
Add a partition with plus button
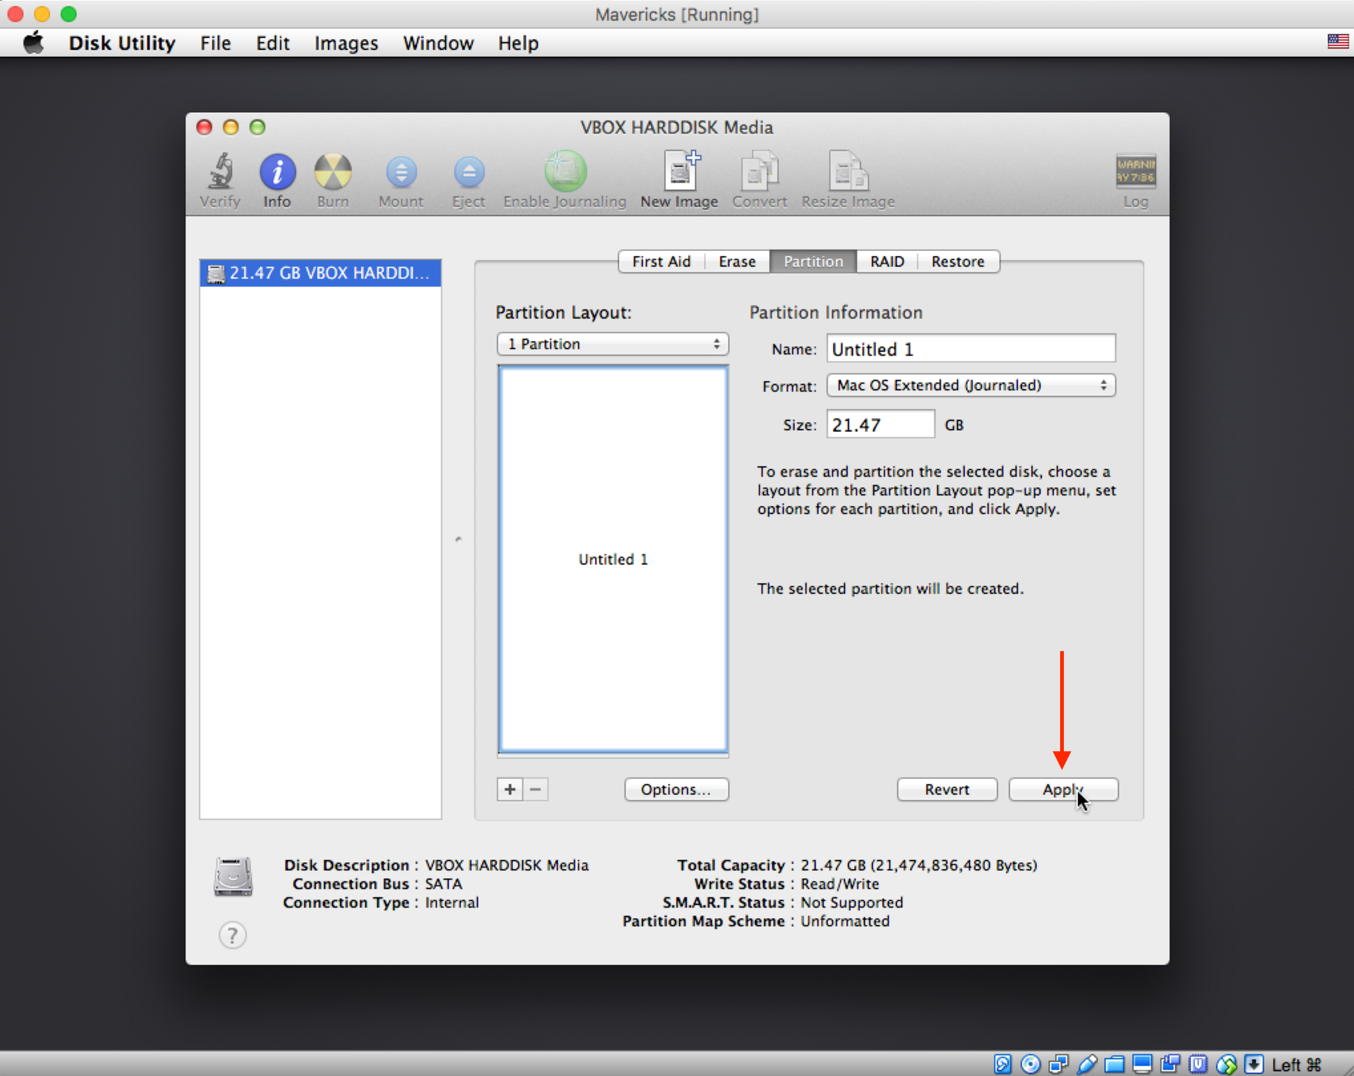510,789
